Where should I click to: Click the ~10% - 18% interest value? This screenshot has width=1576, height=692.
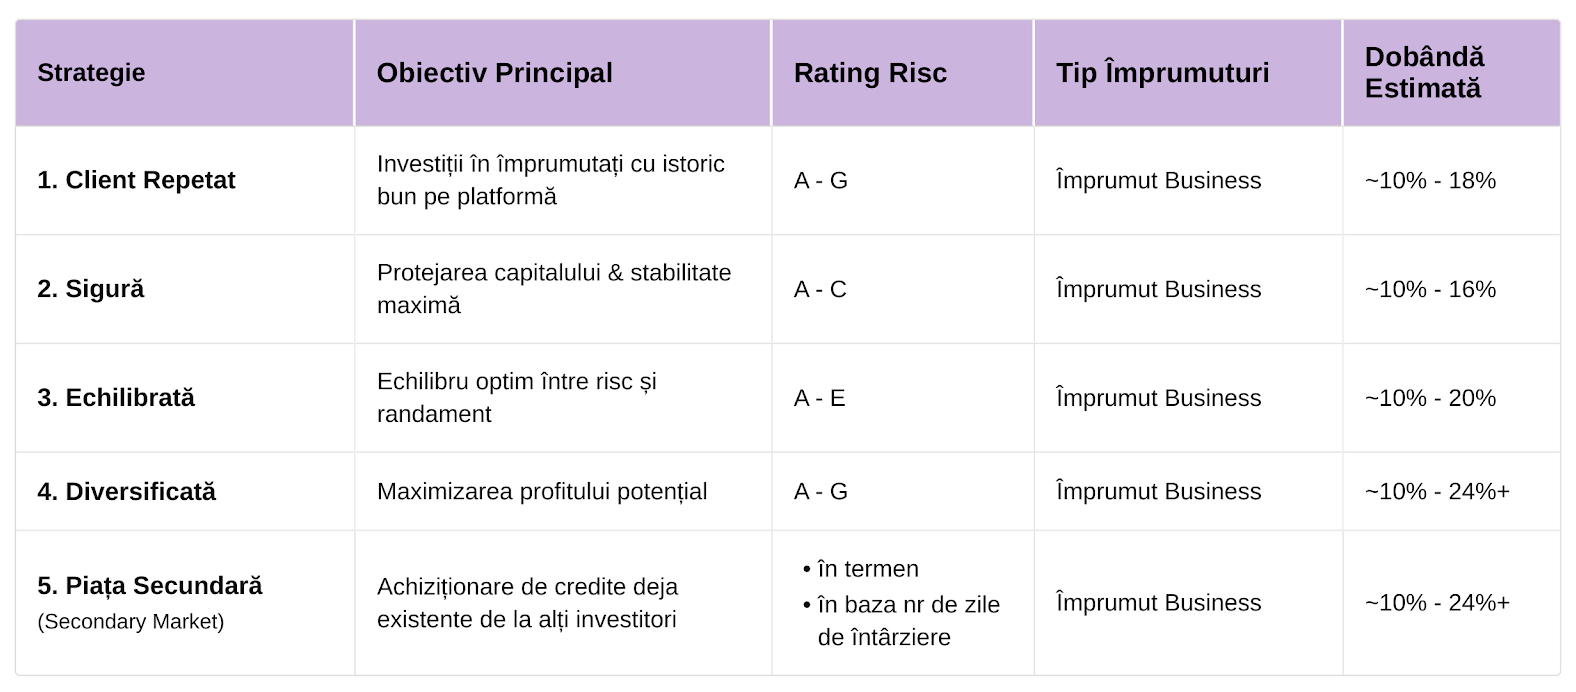point(1430,181)
